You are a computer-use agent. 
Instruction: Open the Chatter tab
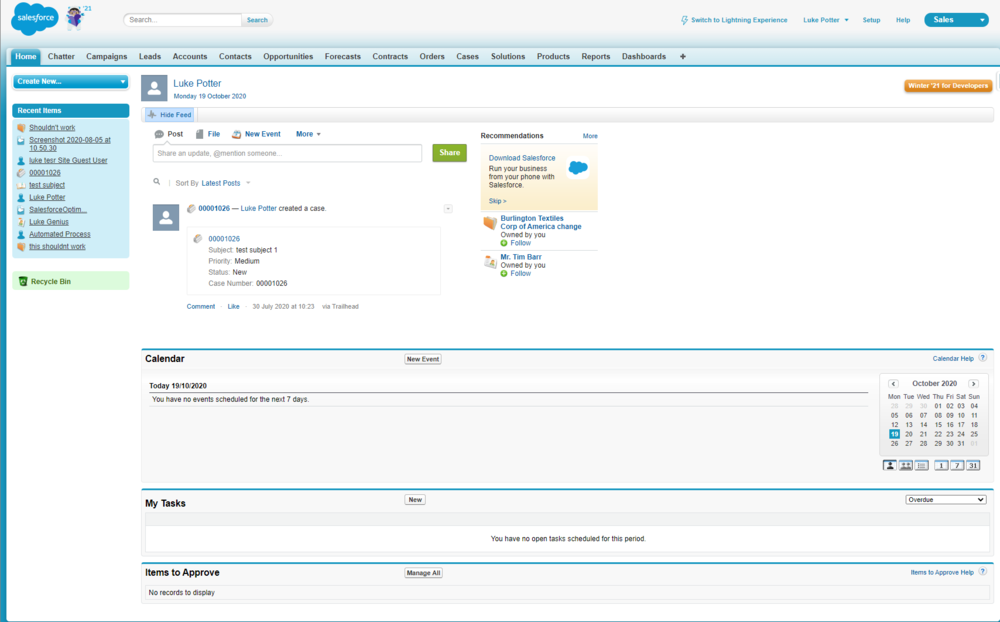(x=61, y=56)
